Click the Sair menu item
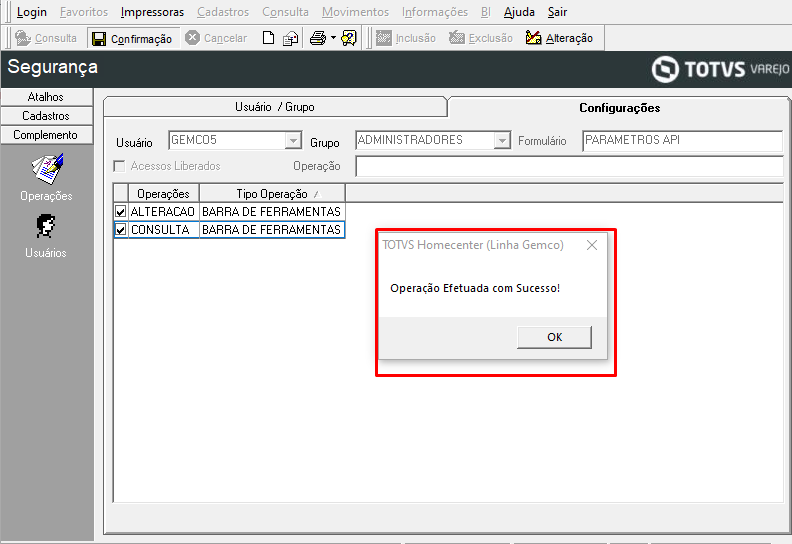The image size is (792, 544). point(558,12)
